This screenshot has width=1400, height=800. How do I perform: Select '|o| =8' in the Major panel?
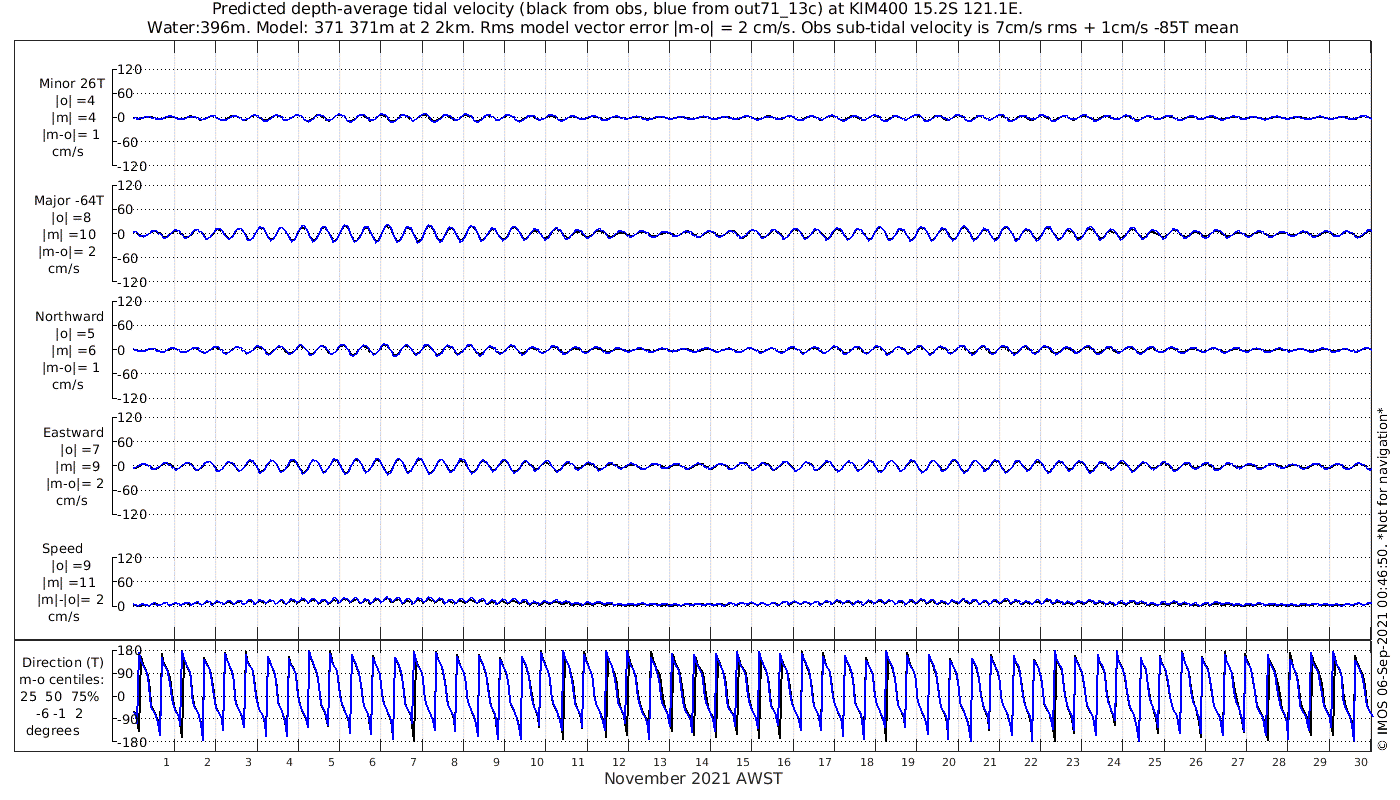(73, 218)
